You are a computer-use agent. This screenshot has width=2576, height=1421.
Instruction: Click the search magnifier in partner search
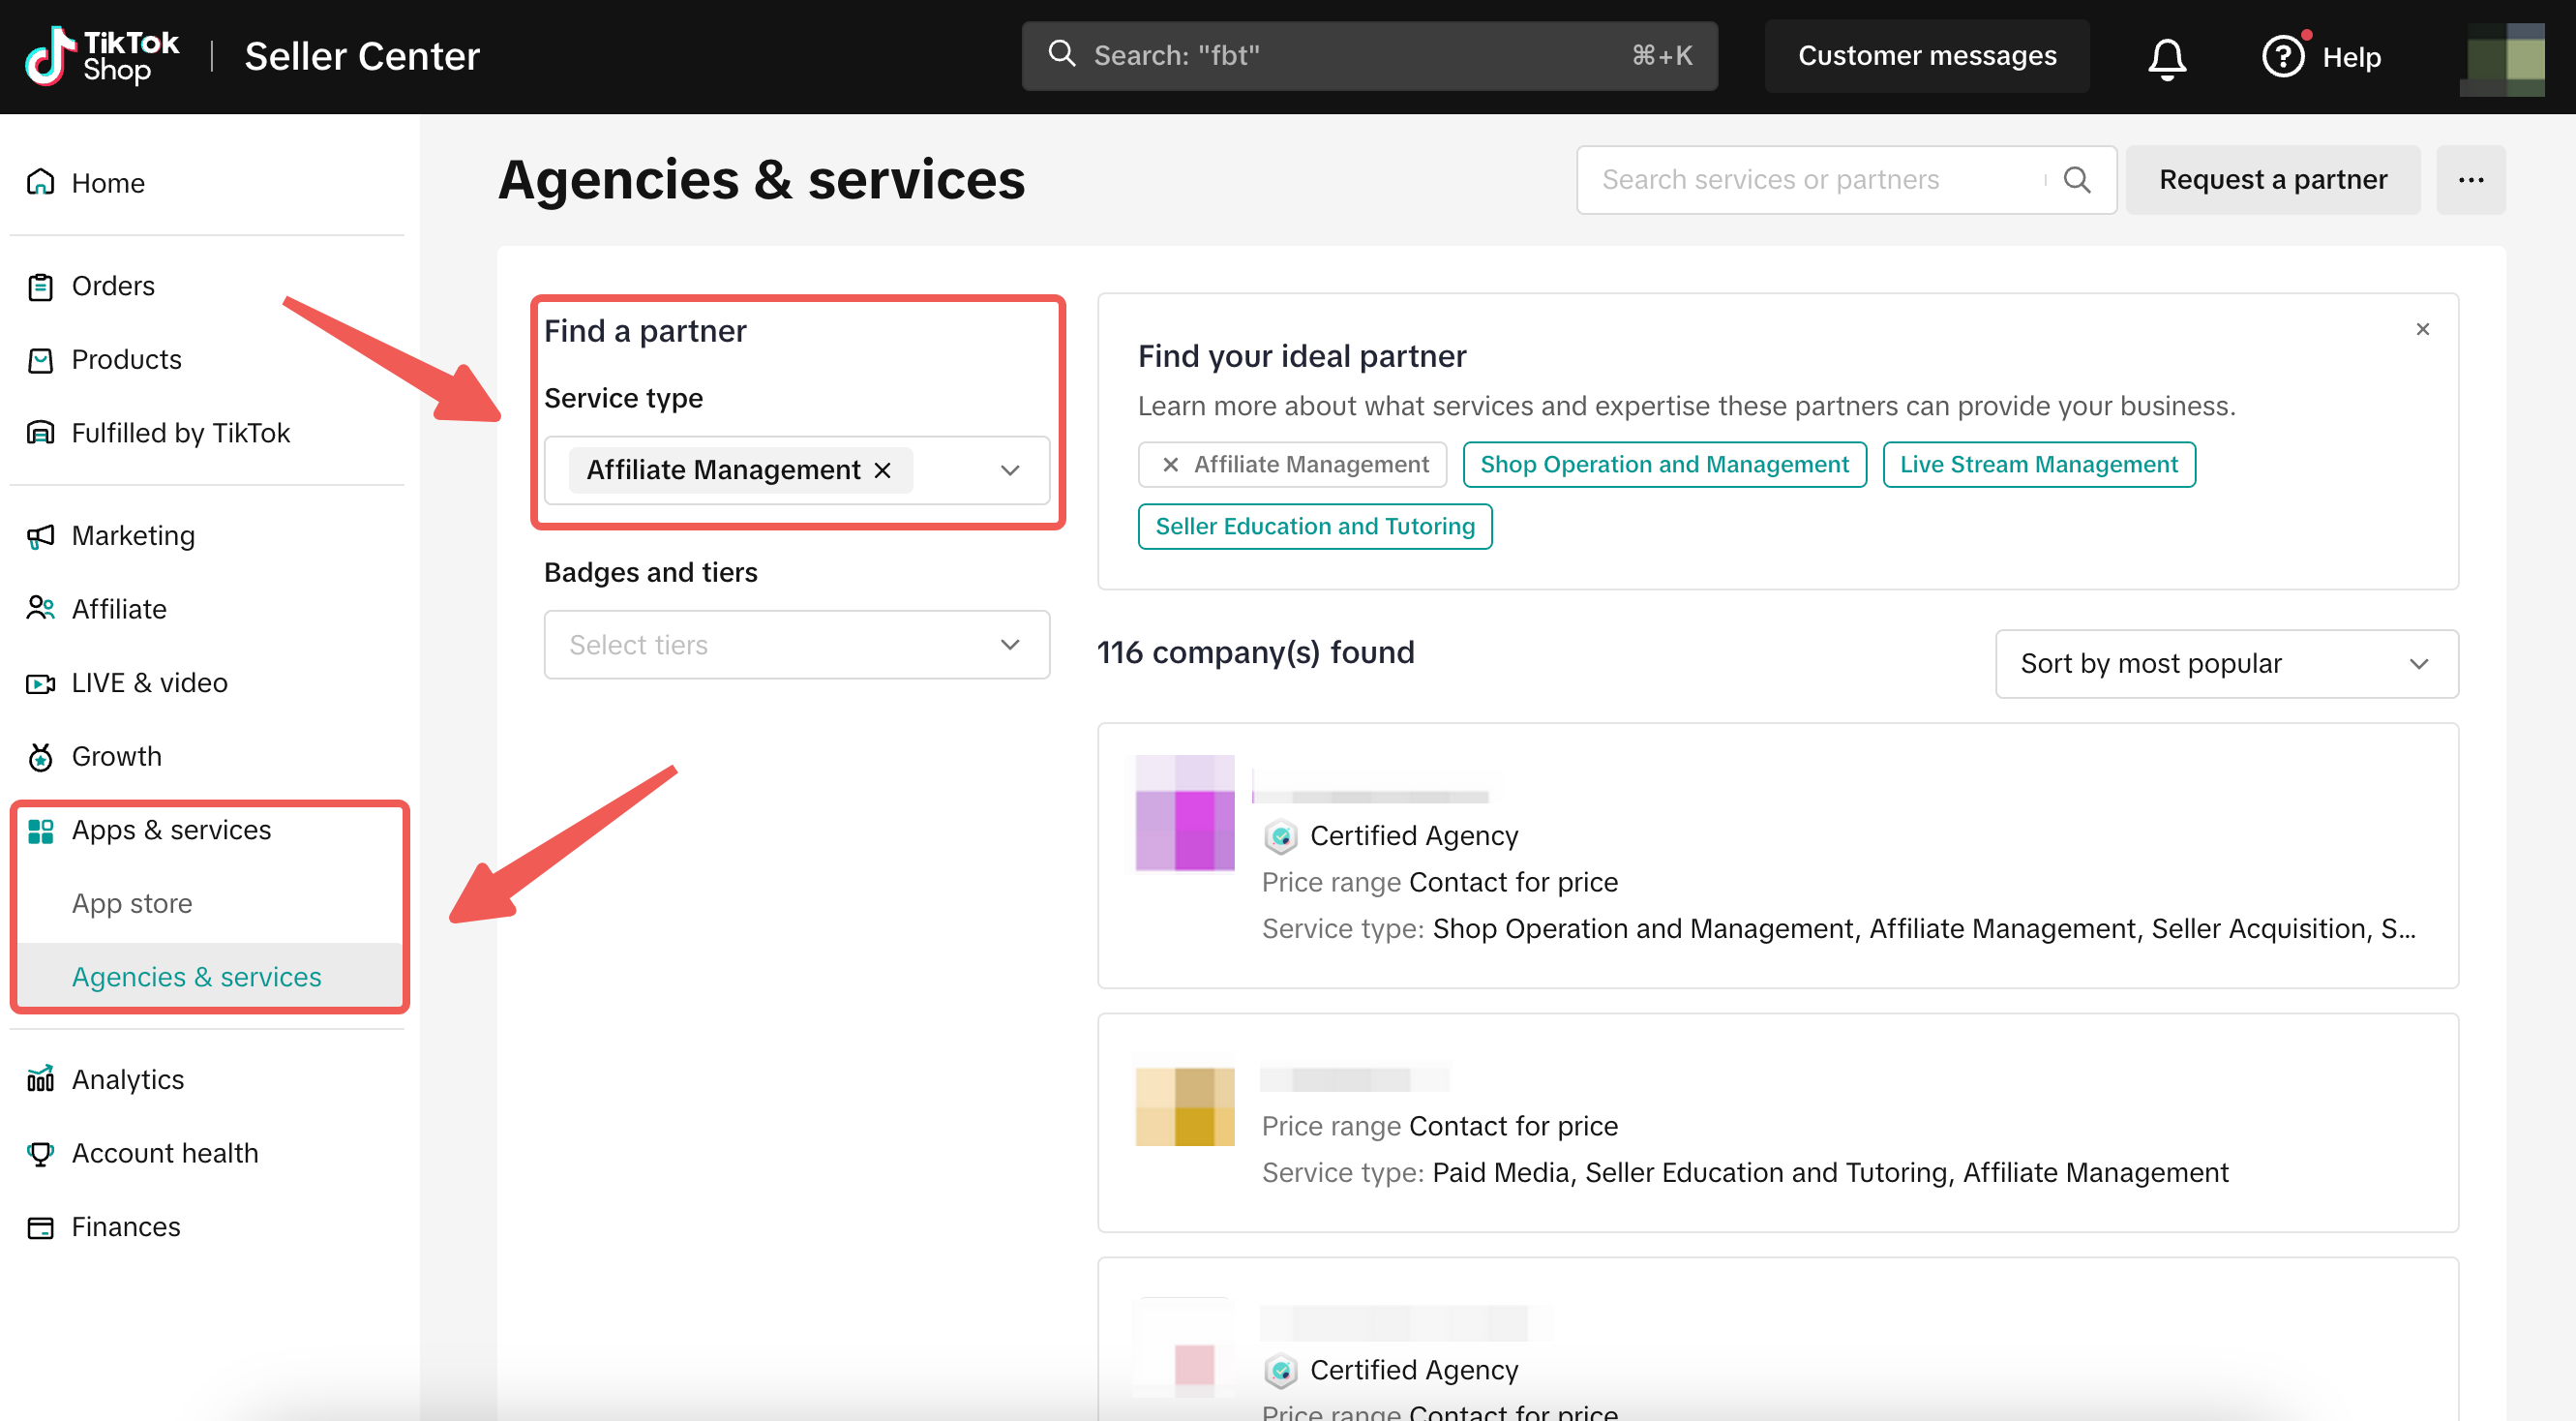point(2077,180)
